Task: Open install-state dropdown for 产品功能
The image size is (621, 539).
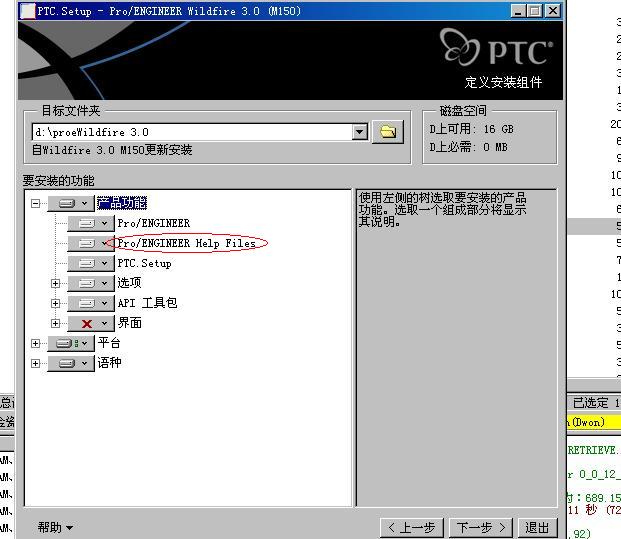Action: (71, 203)
